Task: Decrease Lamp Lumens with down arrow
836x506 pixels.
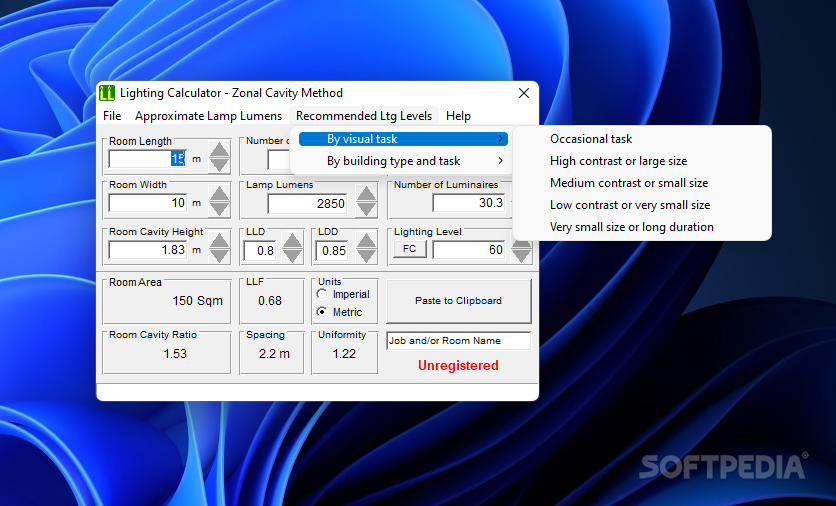Action: [366, 208]
